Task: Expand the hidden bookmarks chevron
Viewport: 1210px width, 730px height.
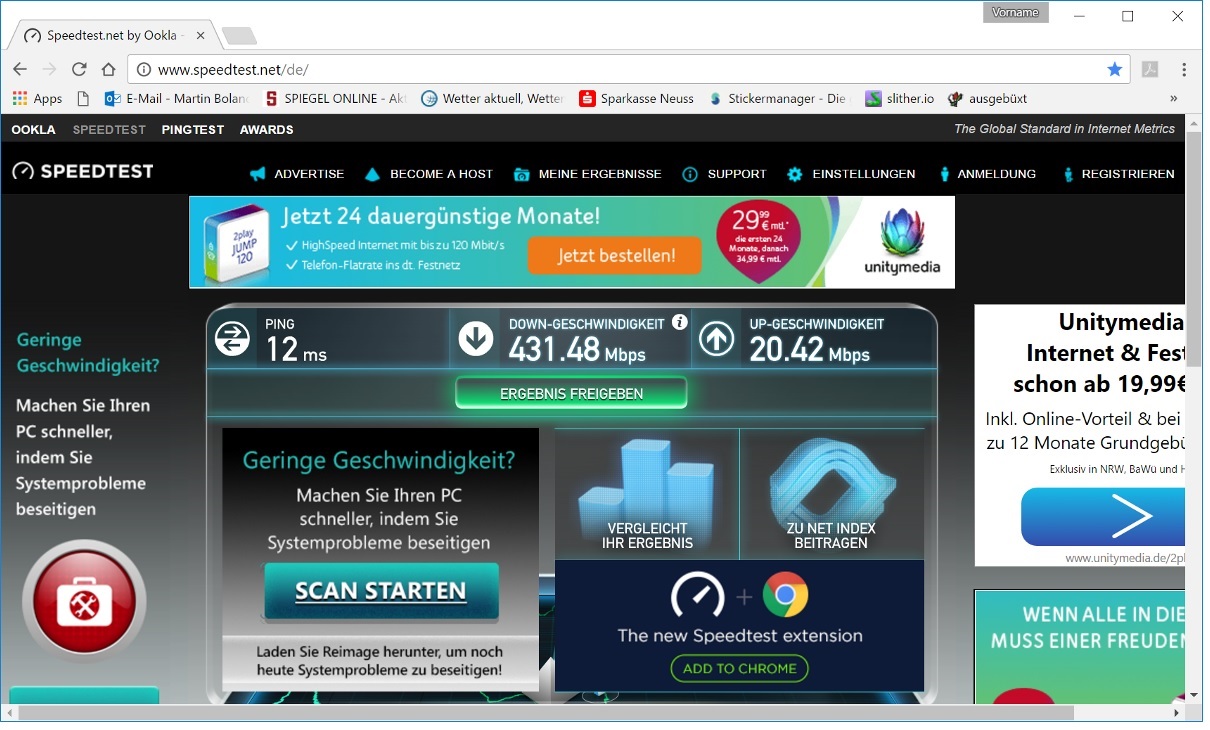Action: coord(1173,98)
